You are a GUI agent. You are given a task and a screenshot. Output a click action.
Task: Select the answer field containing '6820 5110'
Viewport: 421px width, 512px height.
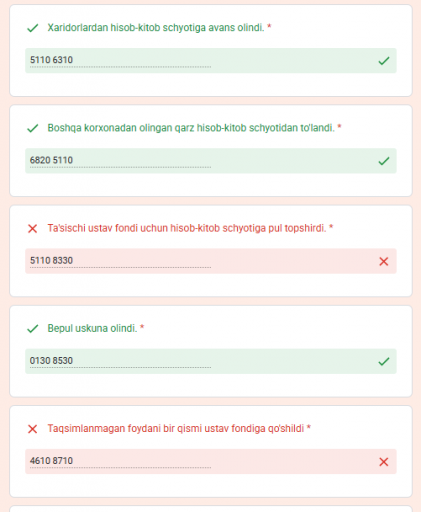(211, 161)
